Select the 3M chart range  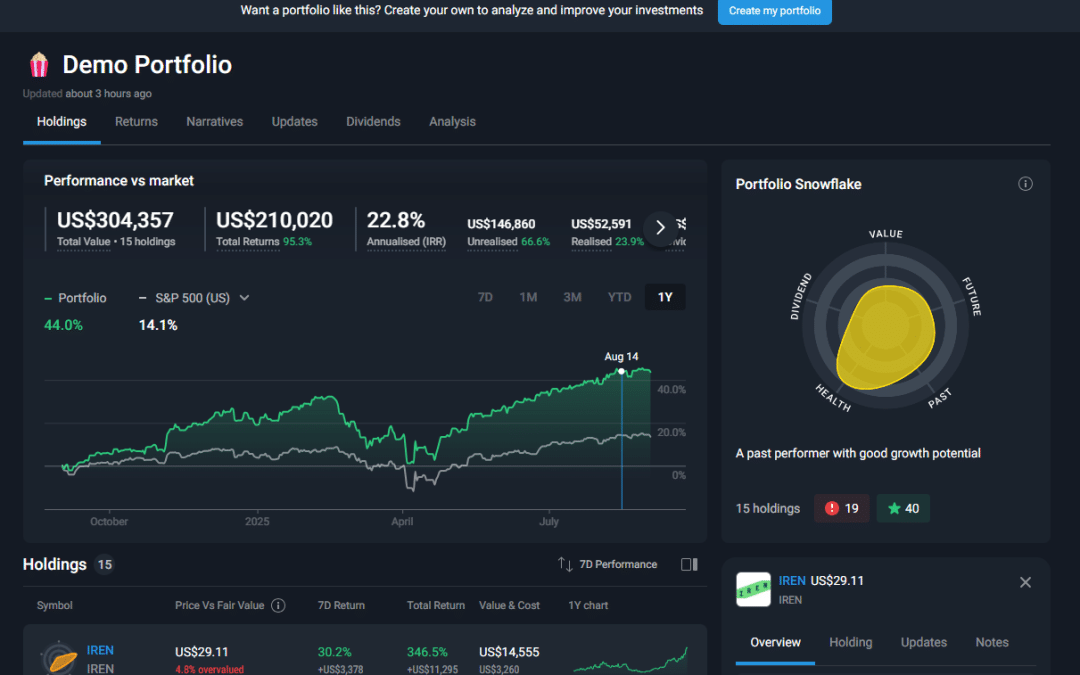(572, 298)
